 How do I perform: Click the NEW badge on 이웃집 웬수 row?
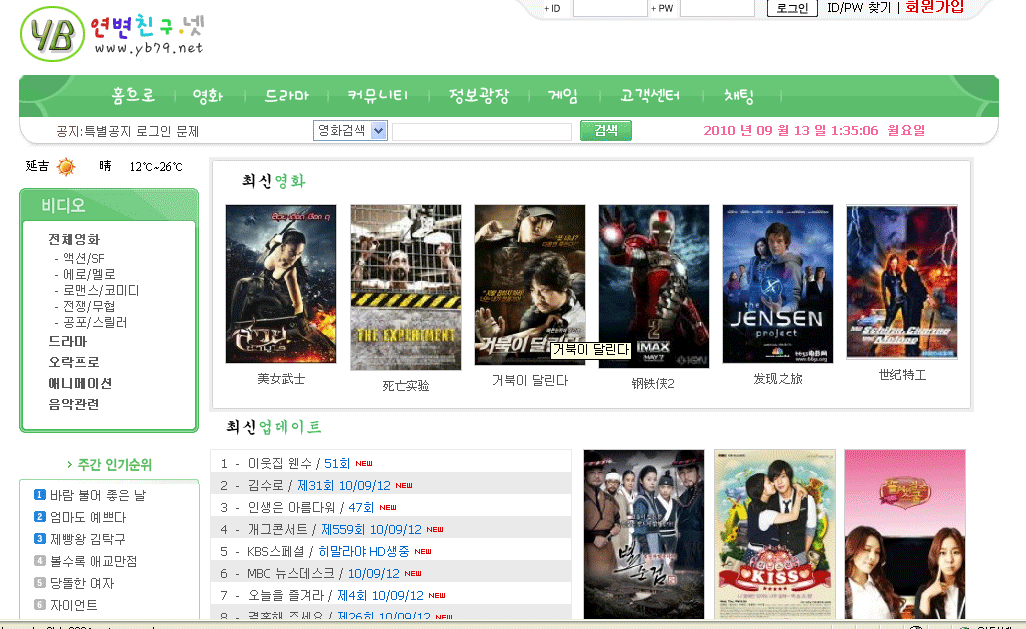click(x=364, y=463)
